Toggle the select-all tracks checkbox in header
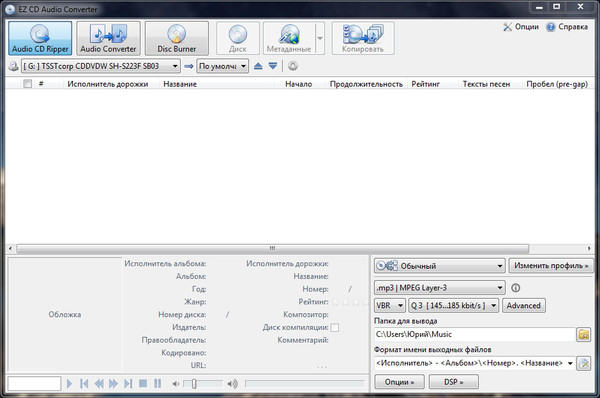This screenshot has width=600, height=398. click(x=28, y=84)
